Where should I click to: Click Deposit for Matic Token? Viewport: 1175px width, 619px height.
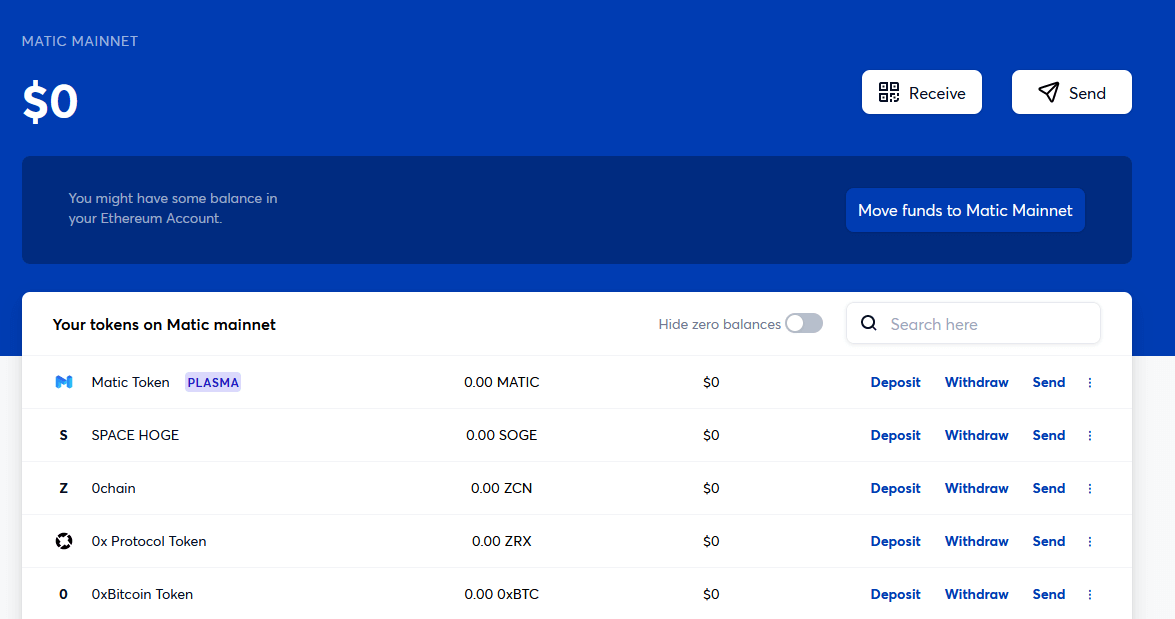tap(895, 382)
